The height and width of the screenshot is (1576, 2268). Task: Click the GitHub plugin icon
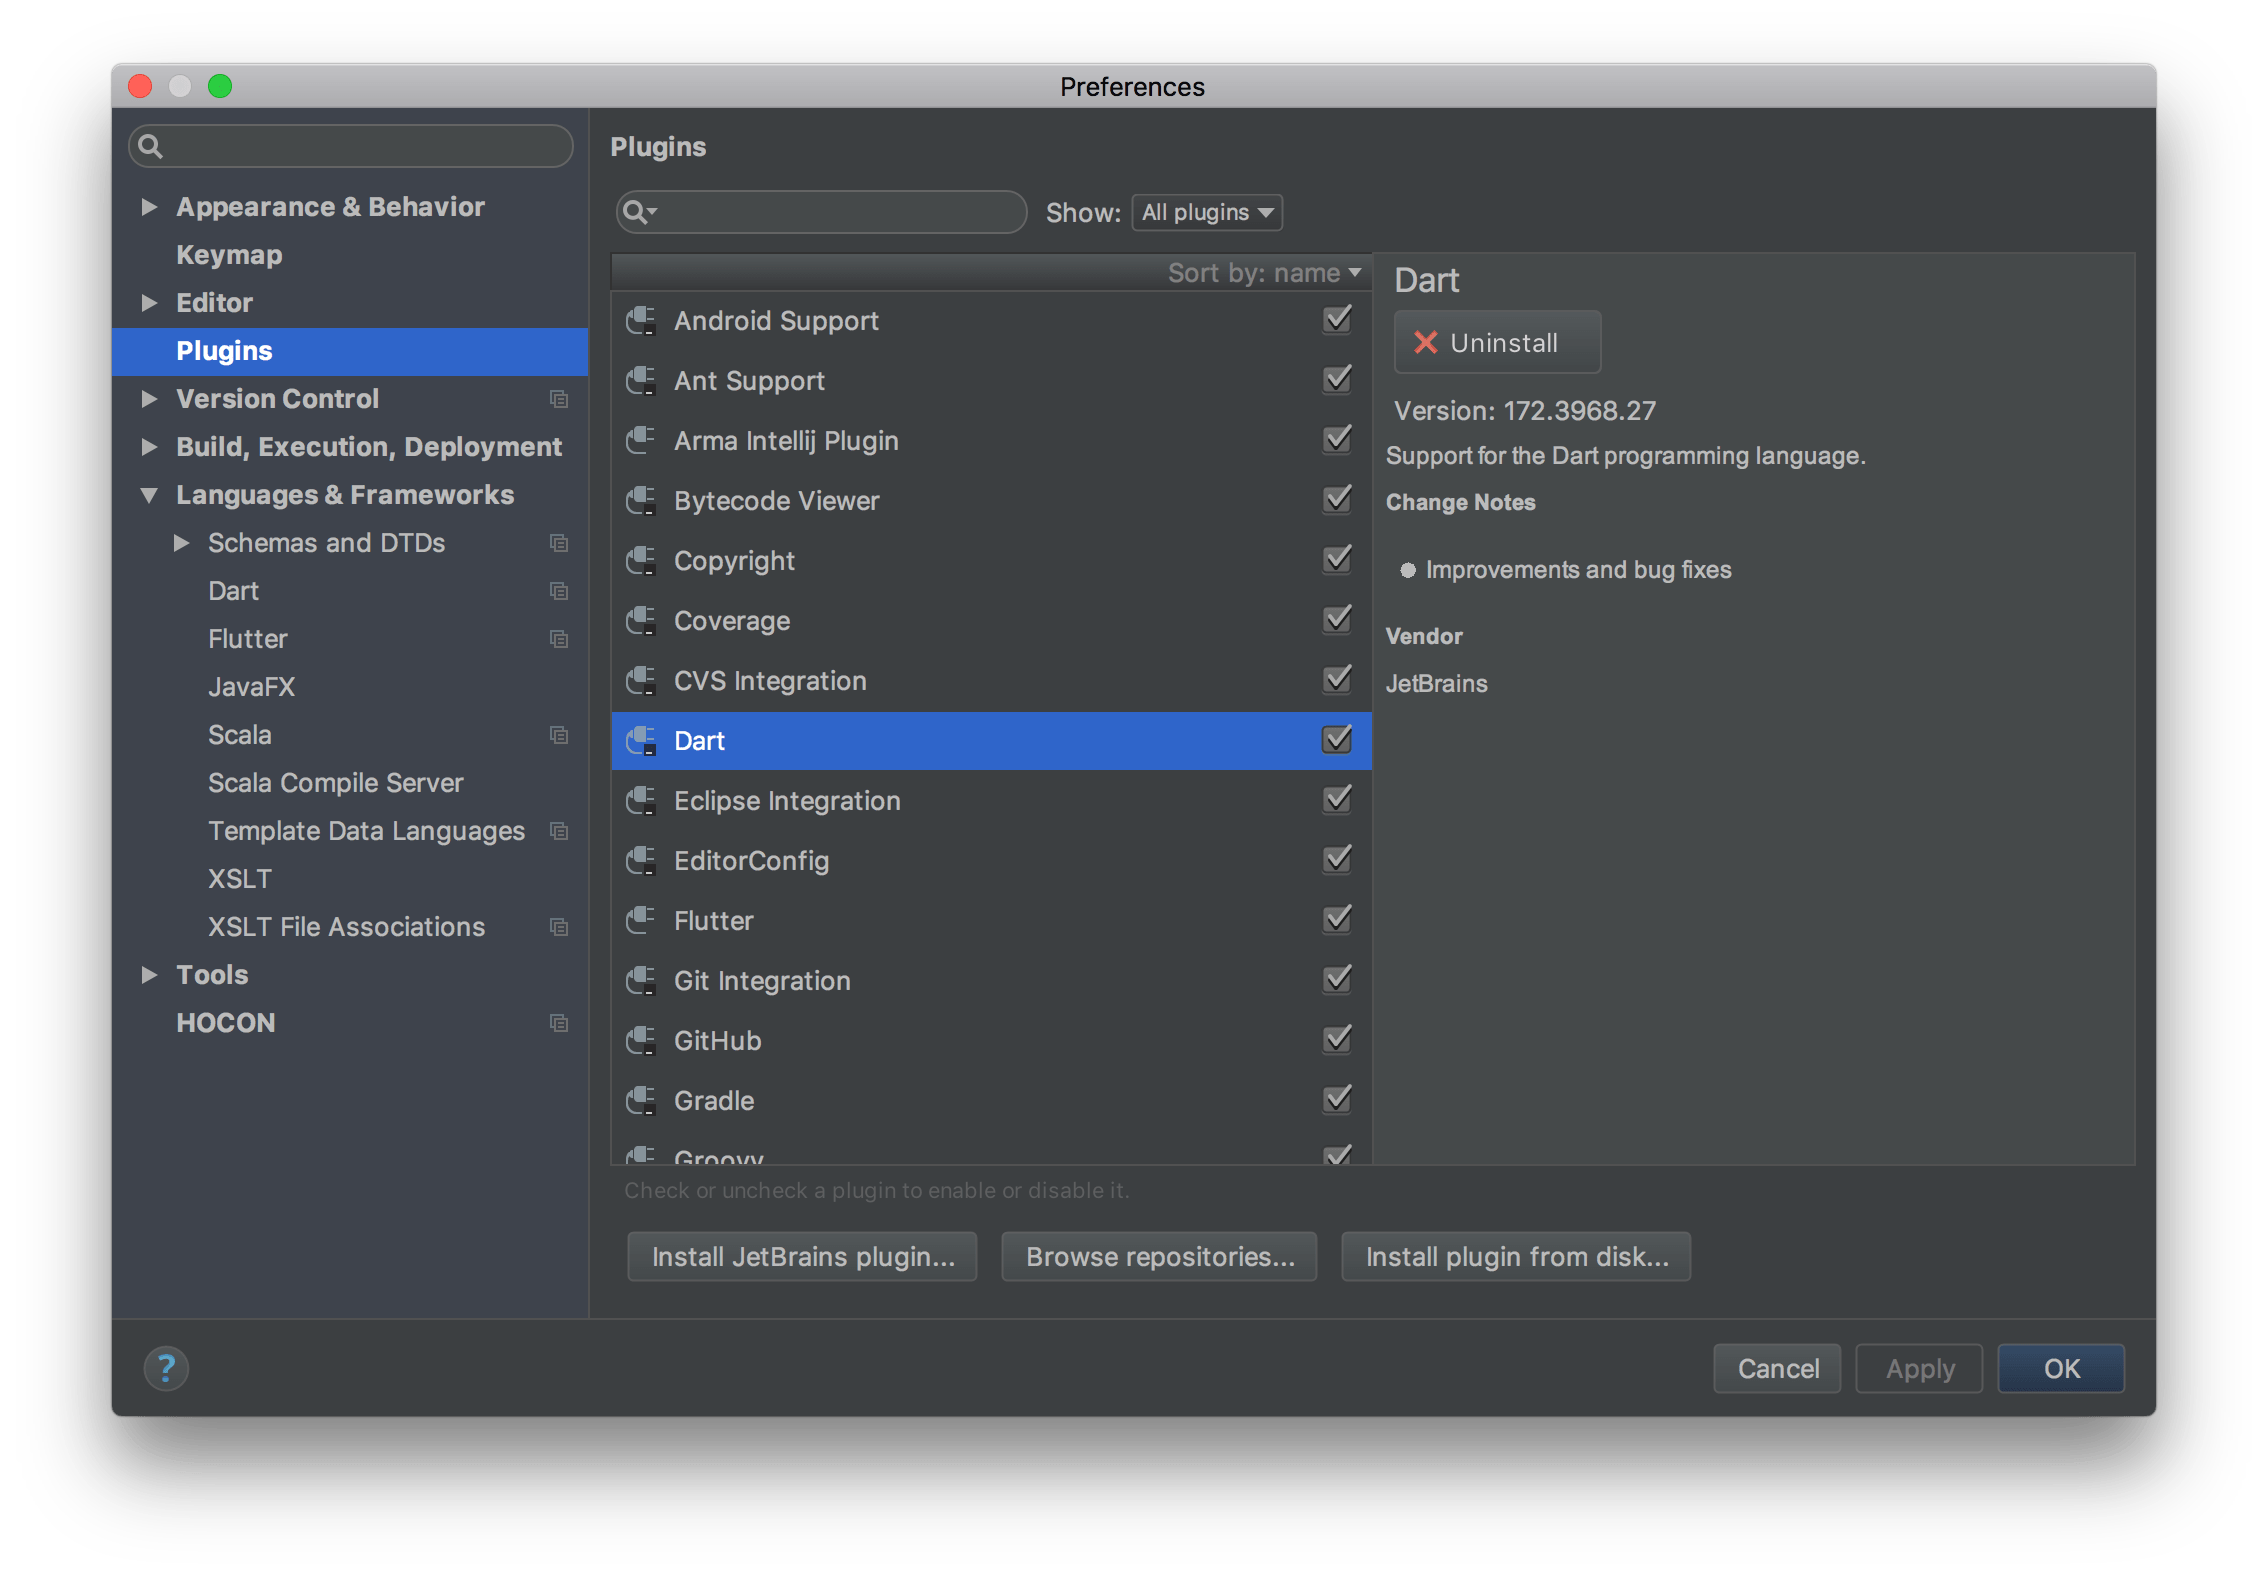pos(641,1041)
